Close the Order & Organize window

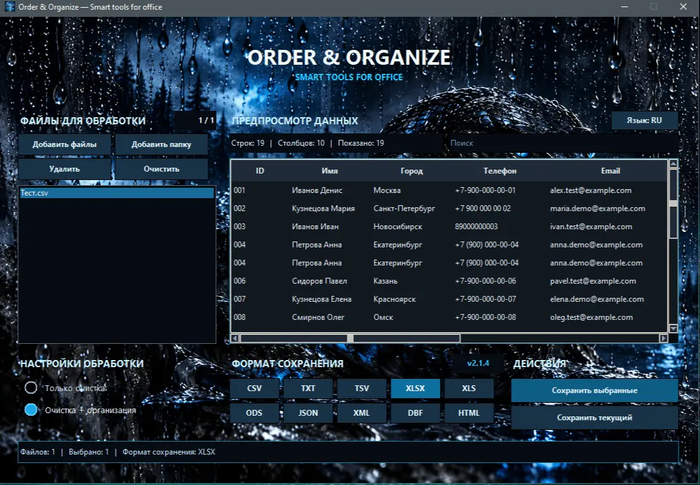pos(683,7)
